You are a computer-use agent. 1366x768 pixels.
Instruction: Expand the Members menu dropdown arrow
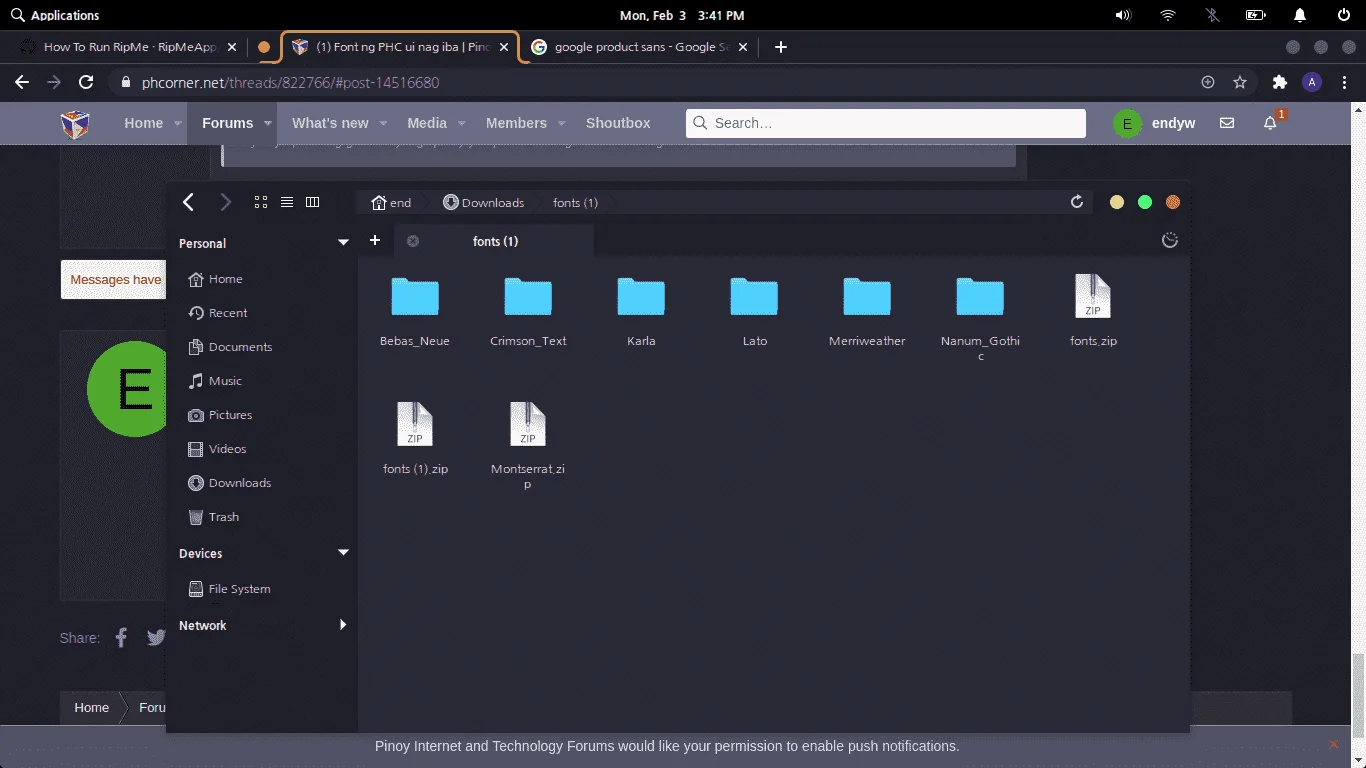click(x=562, y=124)
